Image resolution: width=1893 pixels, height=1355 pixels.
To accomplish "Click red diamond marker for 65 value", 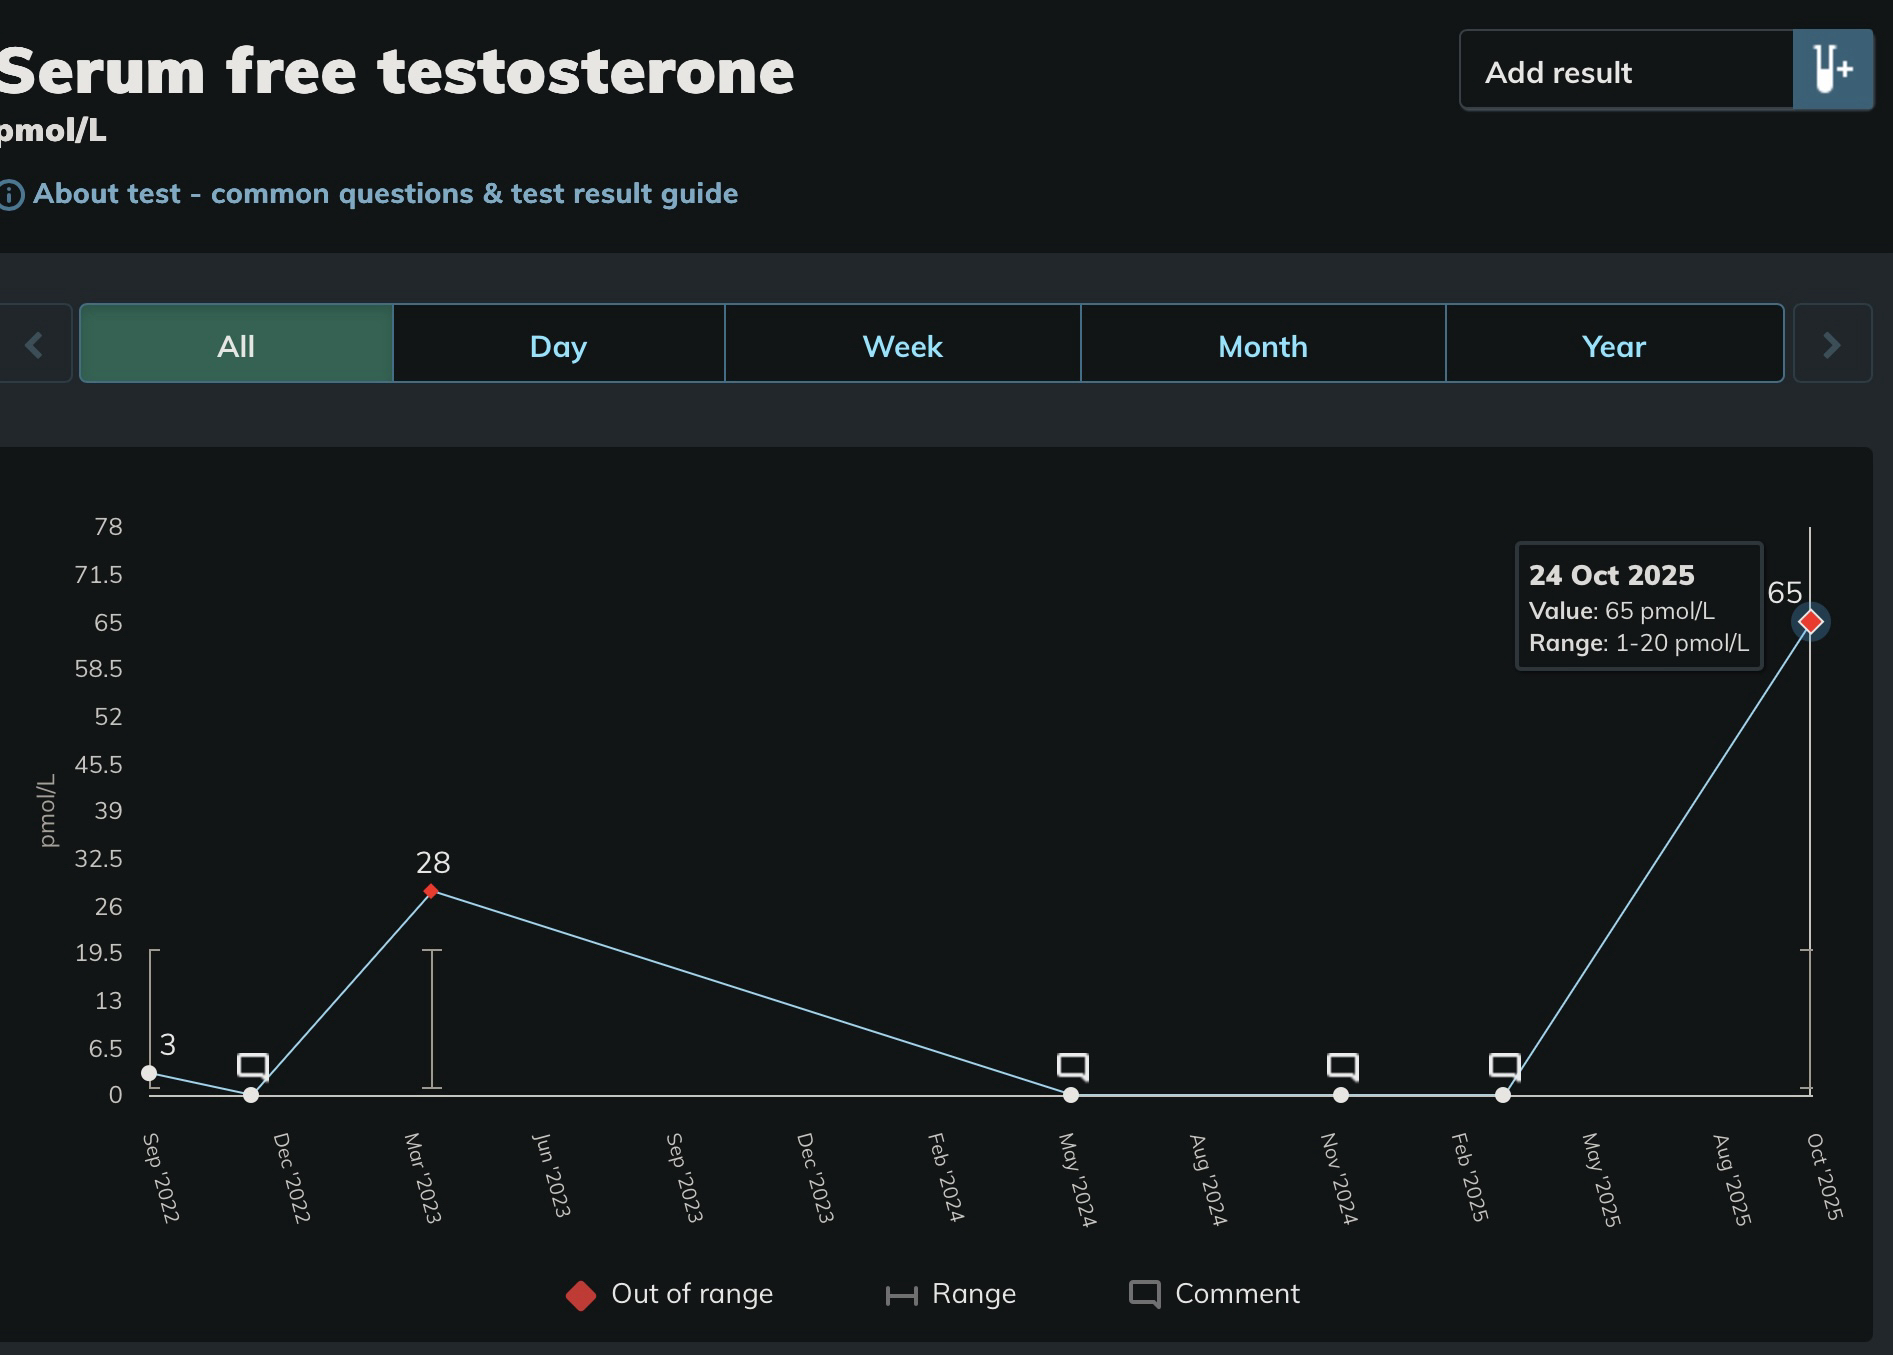I will click(x=1810, y=622).
